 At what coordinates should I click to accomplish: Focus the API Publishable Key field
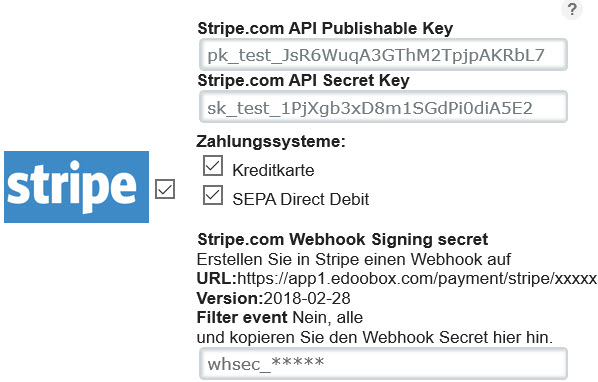pyautogui.click(x=383, y=55)
